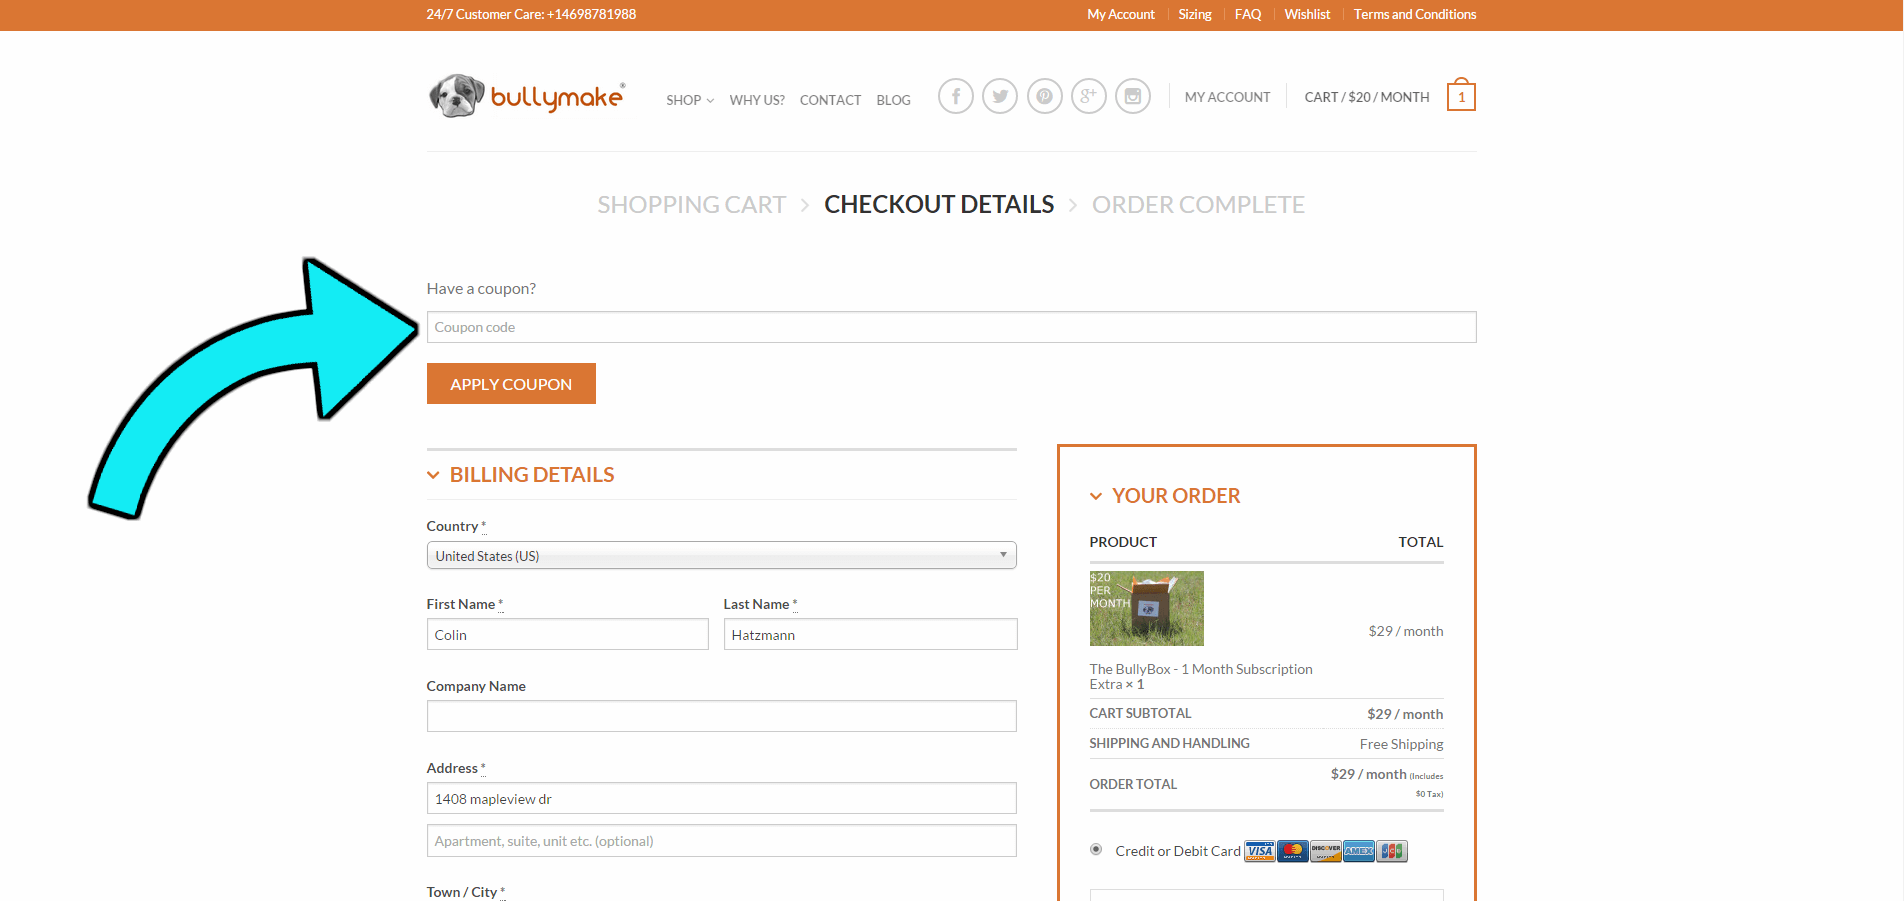Open CONTACT menu item
1904x901 pixels.
(830, 100)
